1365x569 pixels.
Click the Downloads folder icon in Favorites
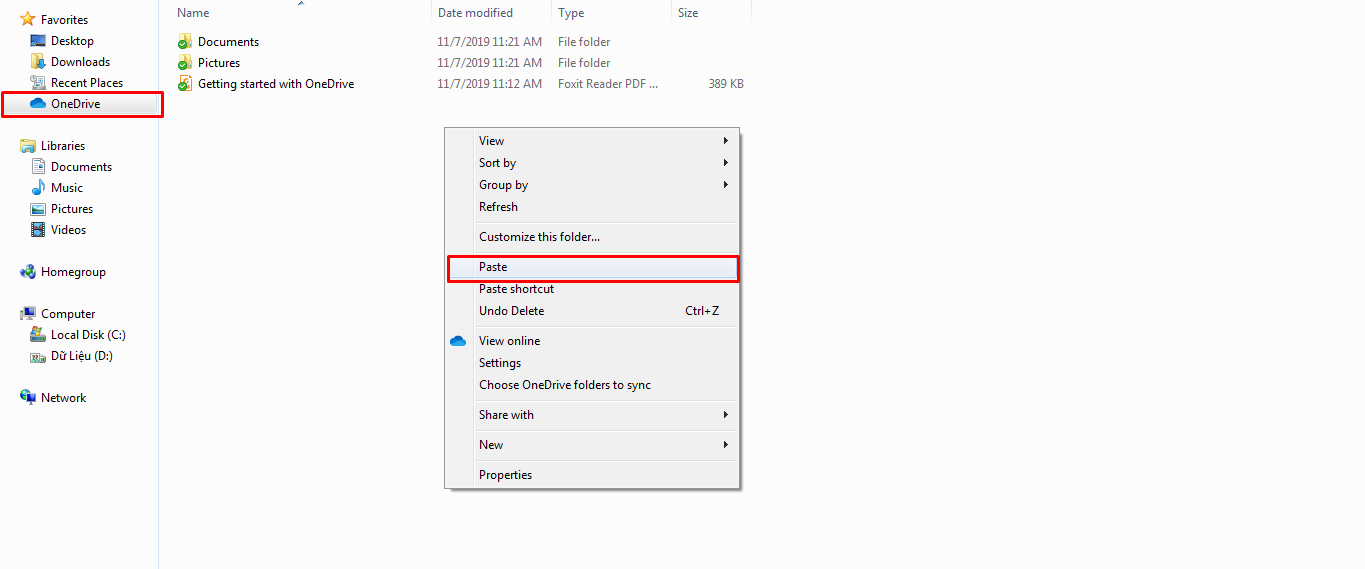coord(38,62)
